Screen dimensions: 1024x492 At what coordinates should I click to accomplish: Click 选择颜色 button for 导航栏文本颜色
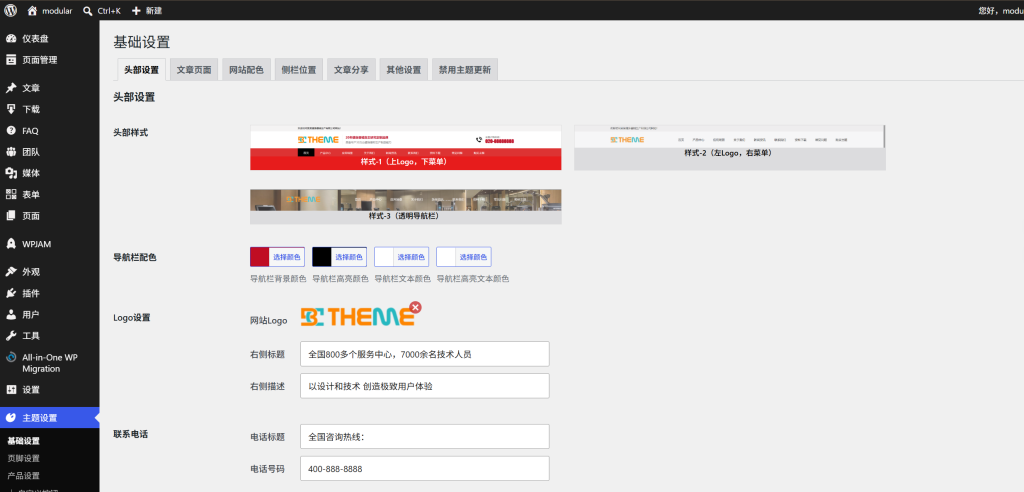(411, 257)
